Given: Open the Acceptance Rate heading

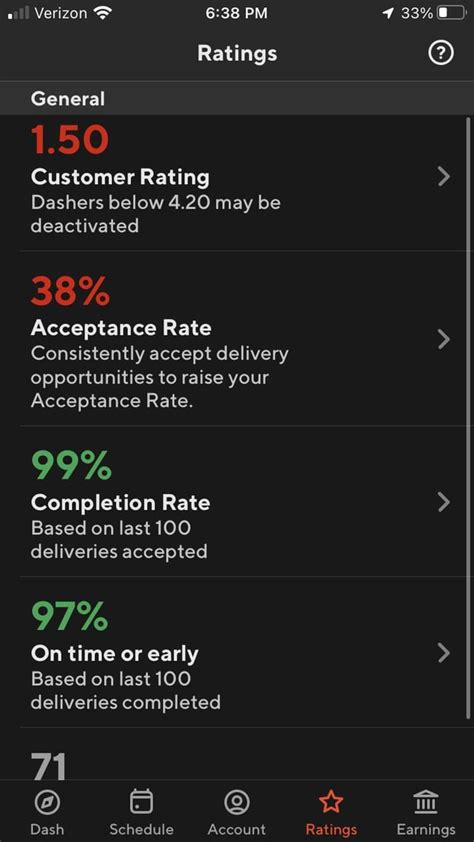Looking at the screenshot, I should 121,328.
